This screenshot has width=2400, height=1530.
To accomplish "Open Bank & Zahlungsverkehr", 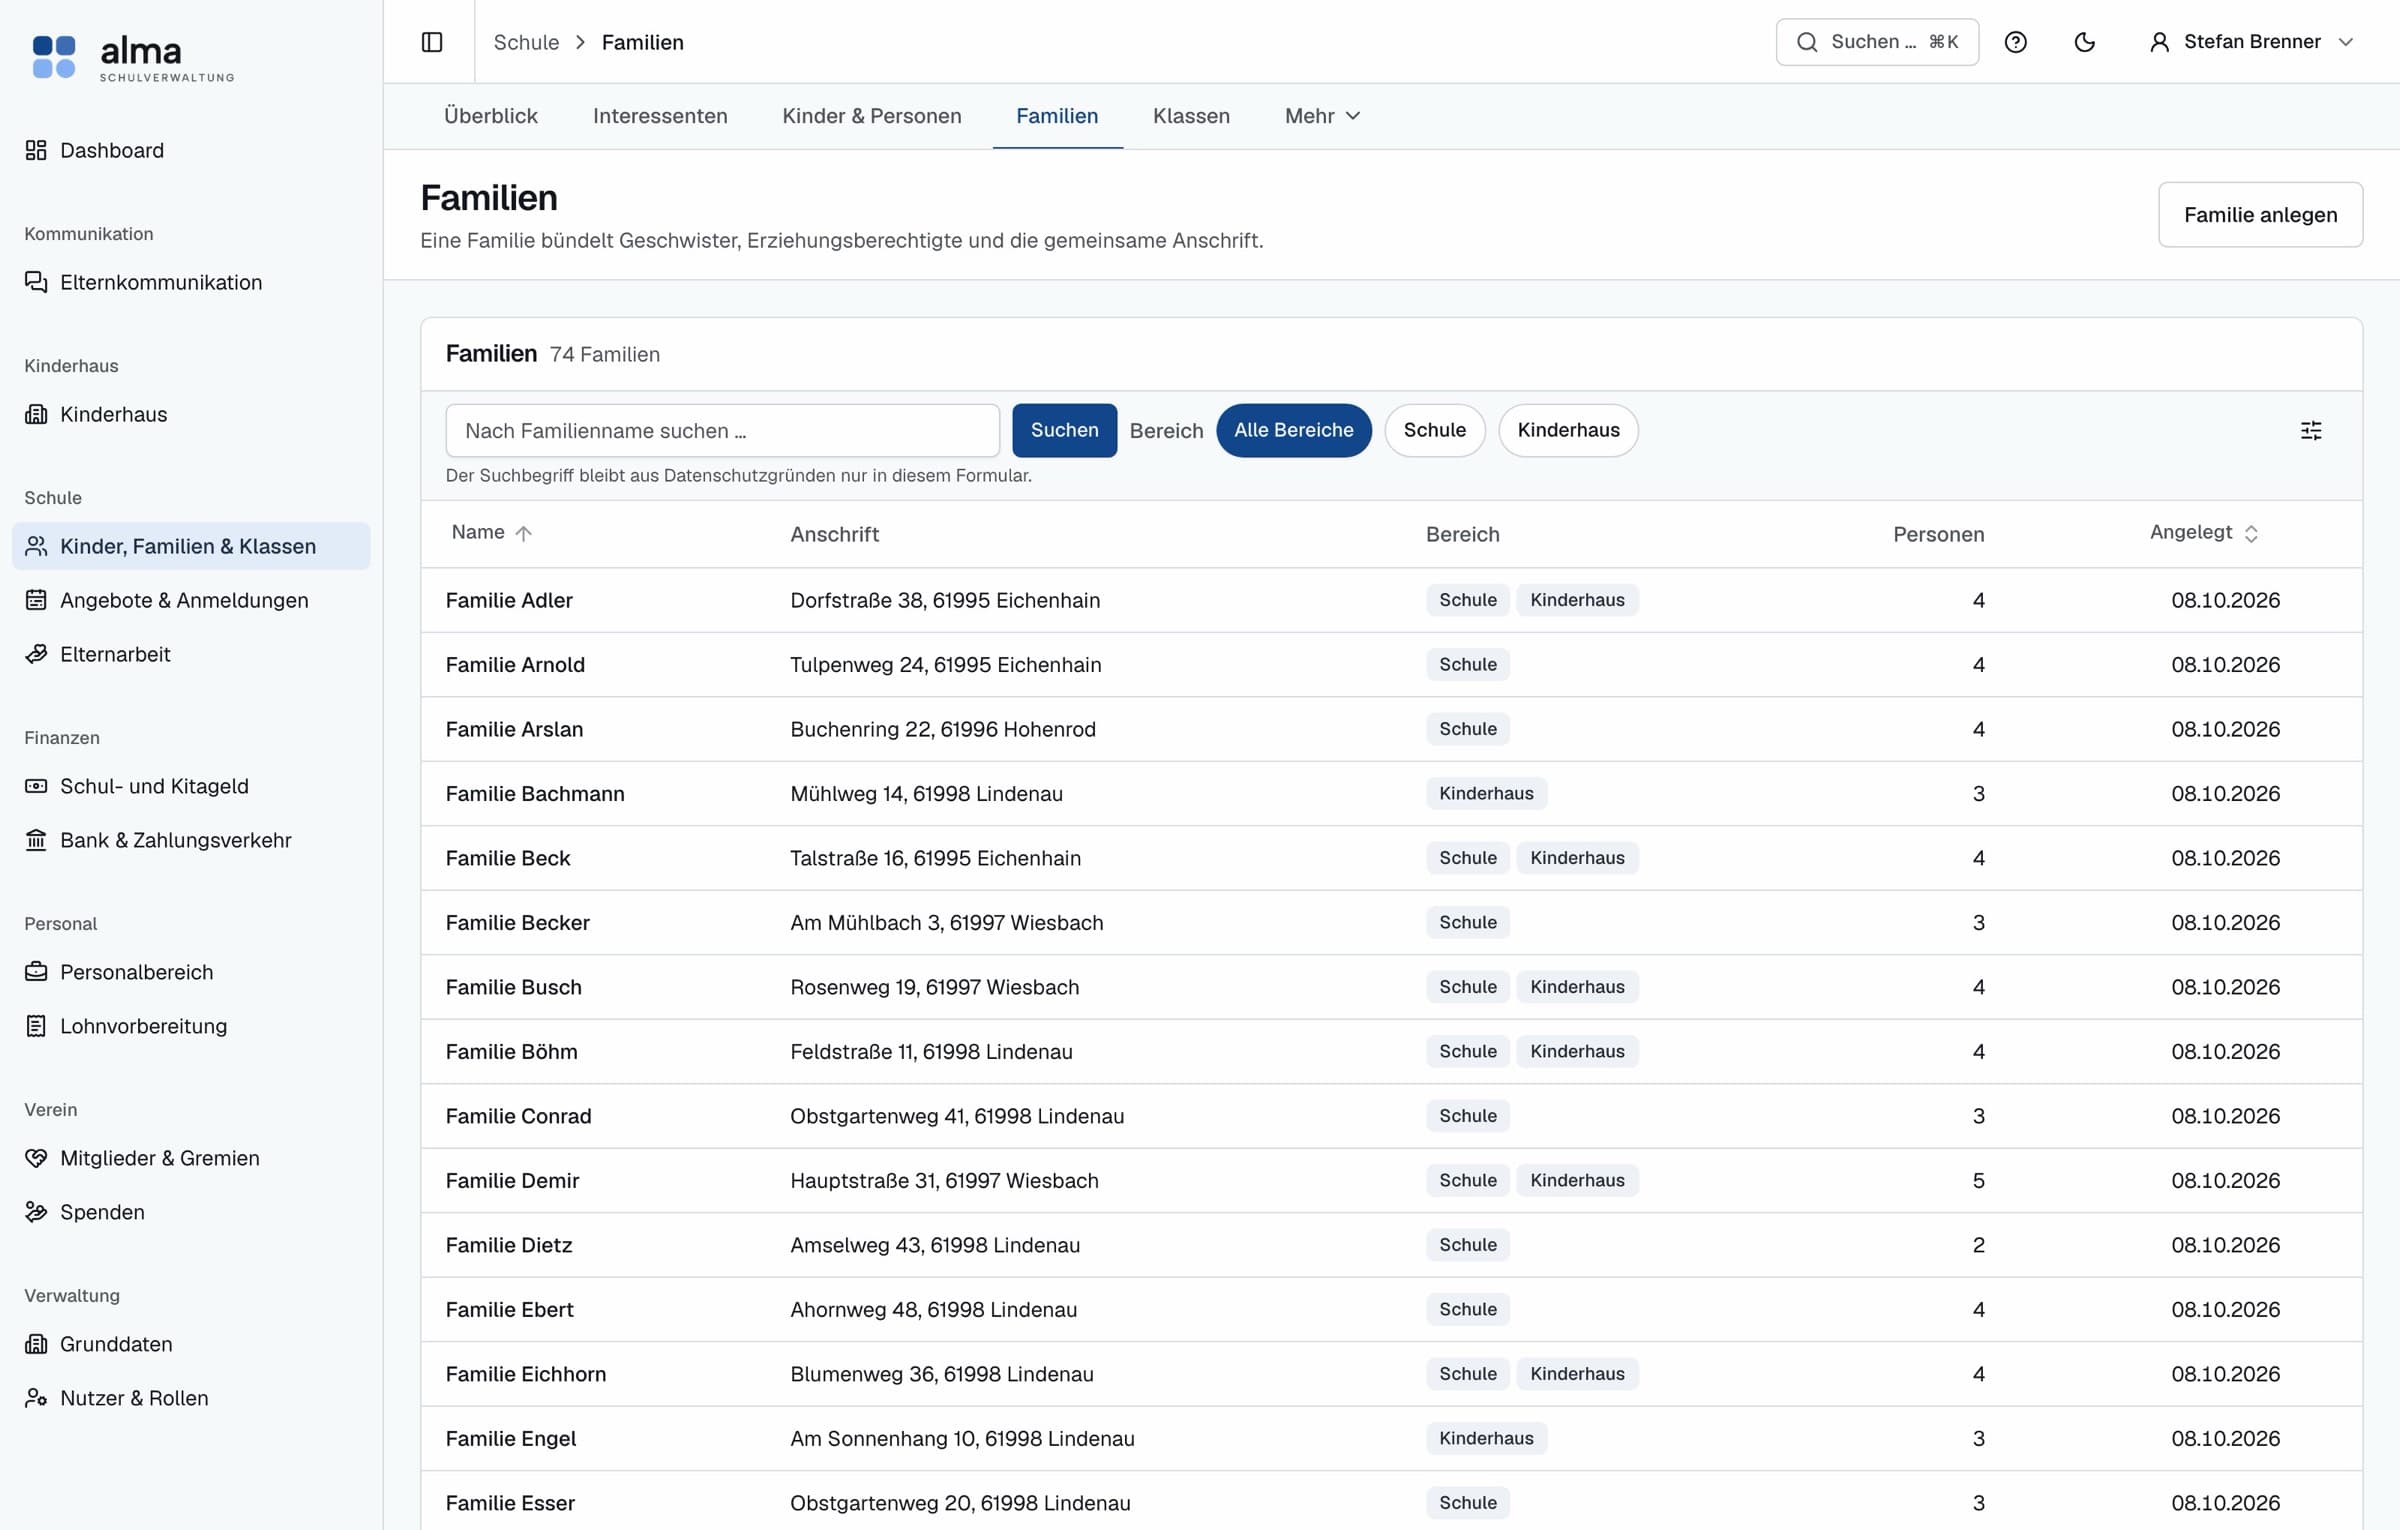I will [191, 840].
